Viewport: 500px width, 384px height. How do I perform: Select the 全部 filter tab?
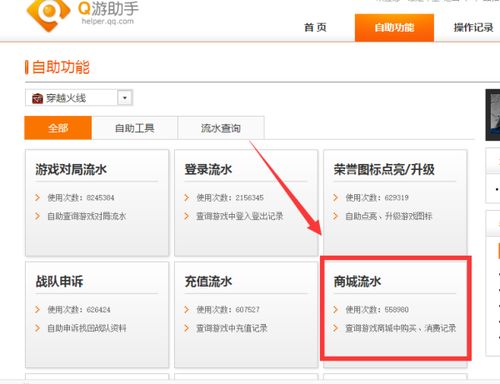[58, 128]
